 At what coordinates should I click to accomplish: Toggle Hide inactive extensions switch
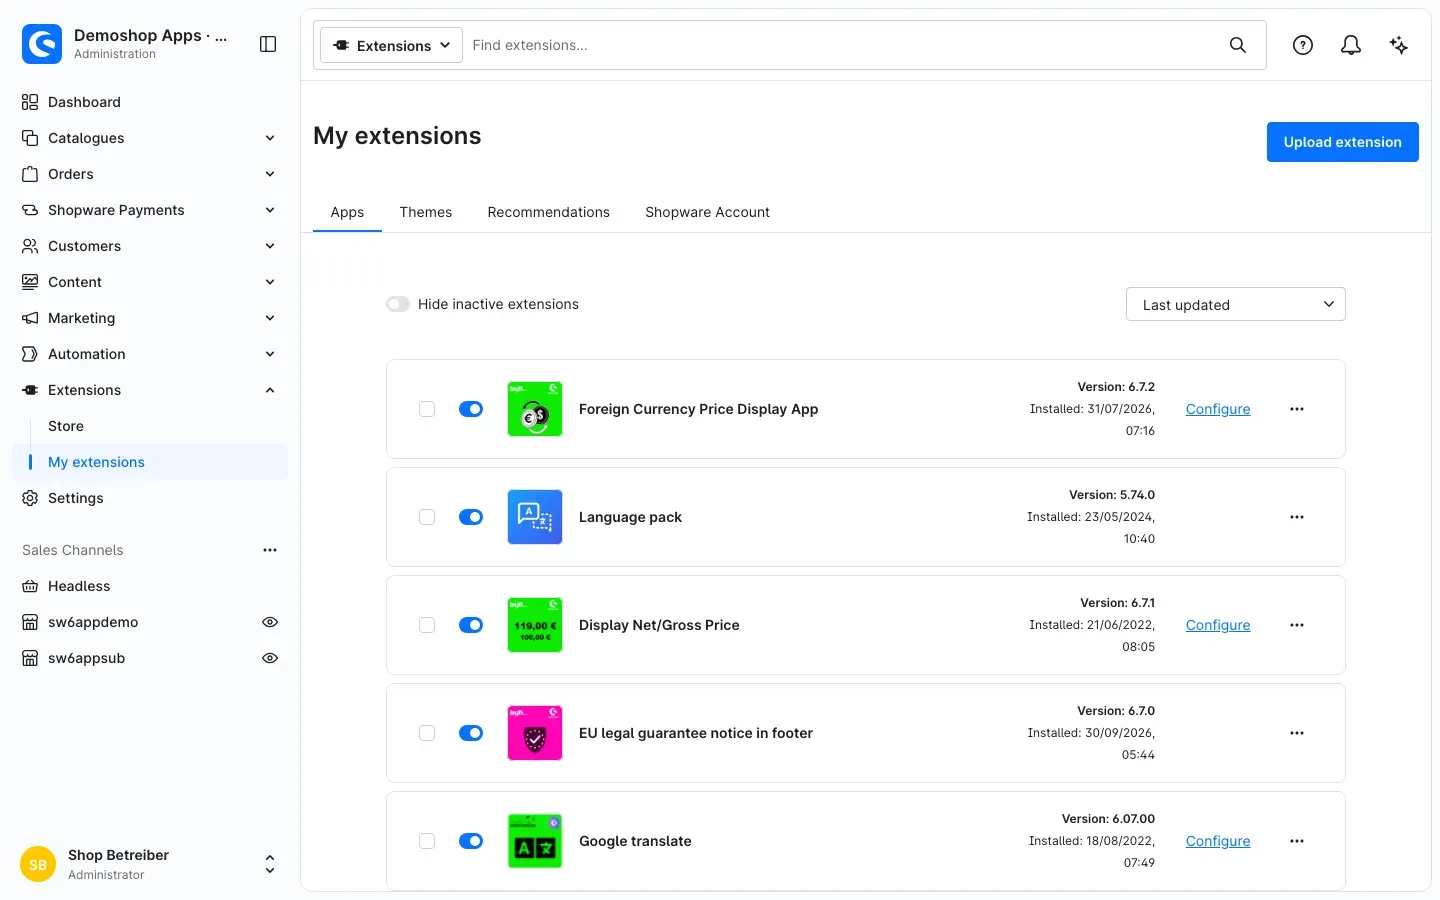coord(398,304)
